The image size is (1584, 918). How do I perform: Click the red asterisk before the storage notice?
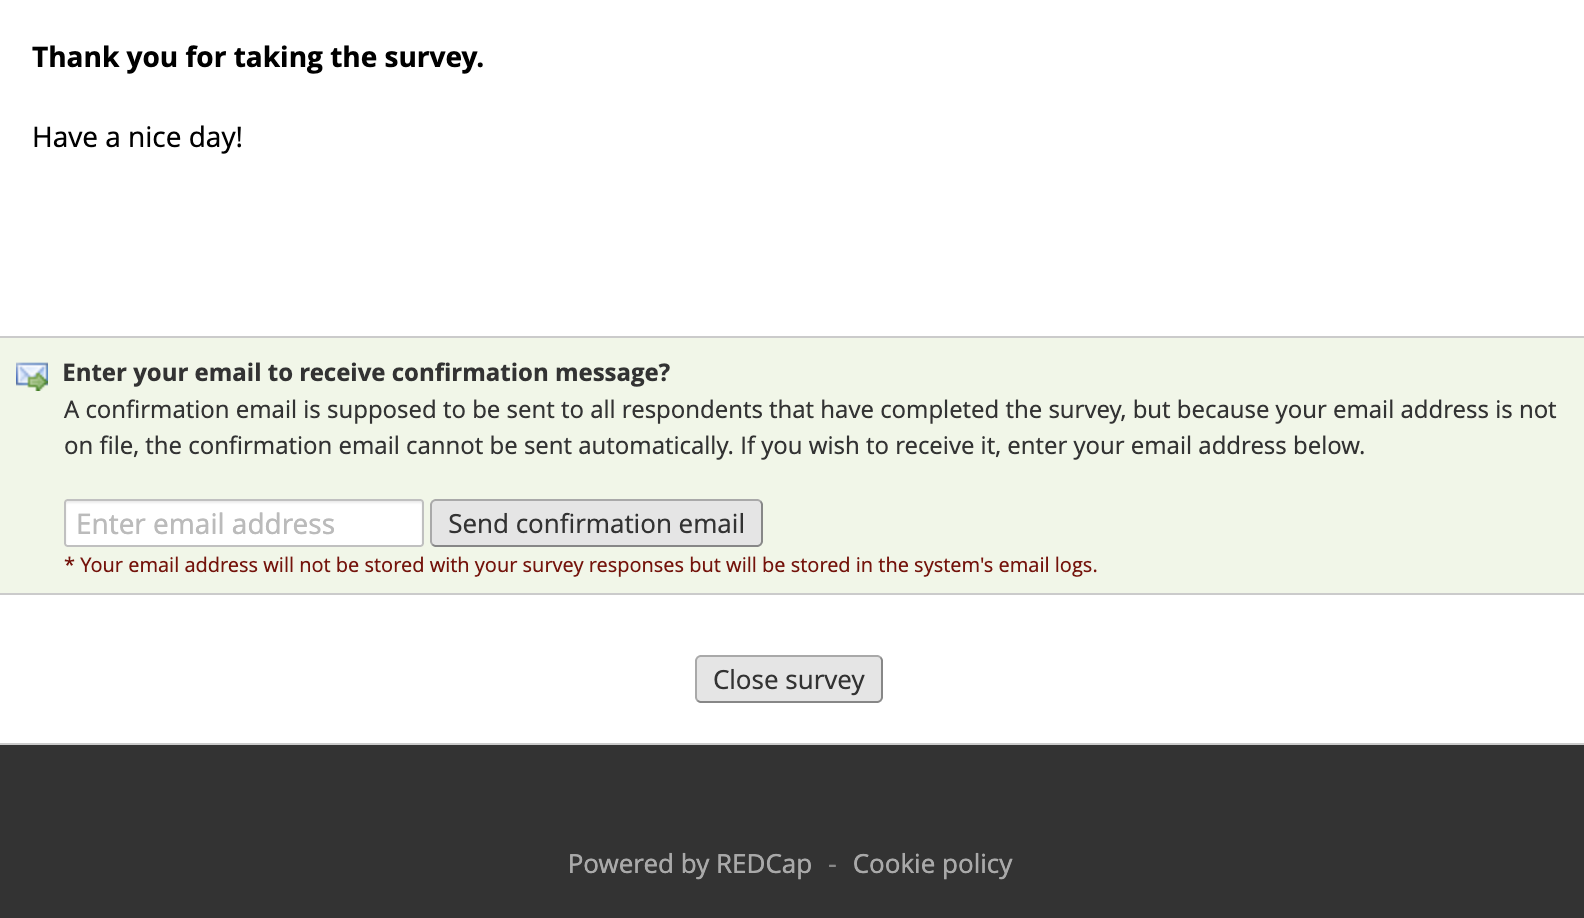pyautogui.click(x=69, y=566)
